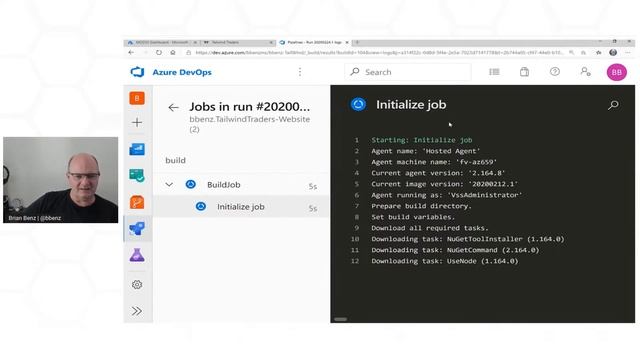Viewport: 640px width, 360px height.
Task: Click log line 'Prepare build directory.'
Action: click(x=421, y=206)
